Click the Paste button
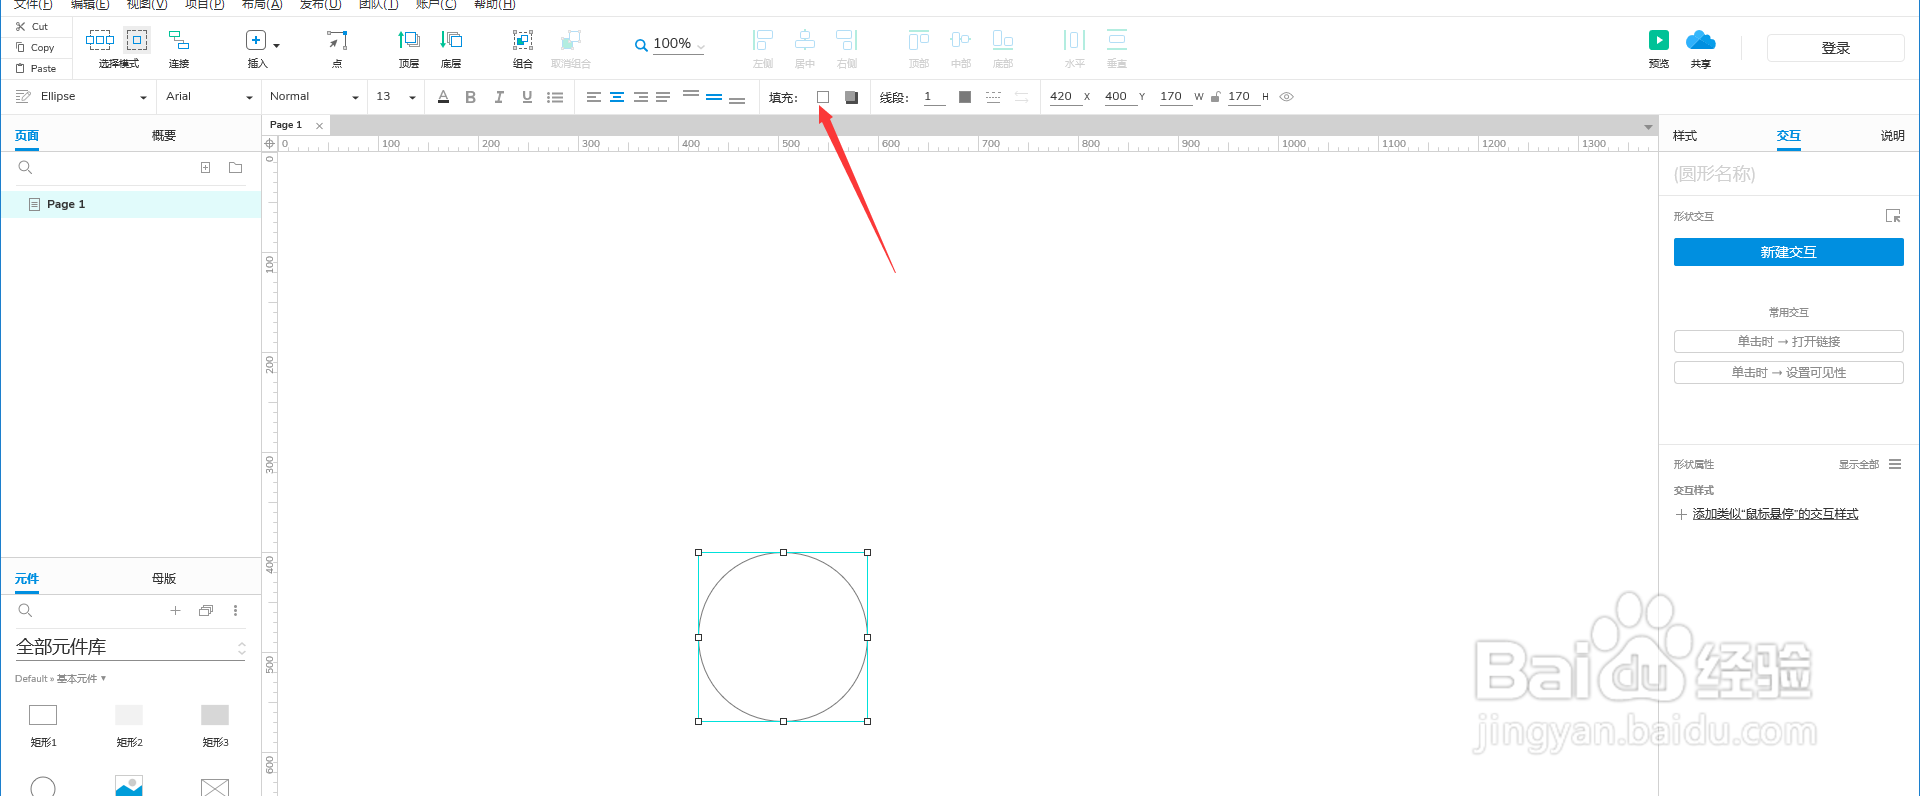Viewport: 1920px width, 796px height. [x=36, y=69]
